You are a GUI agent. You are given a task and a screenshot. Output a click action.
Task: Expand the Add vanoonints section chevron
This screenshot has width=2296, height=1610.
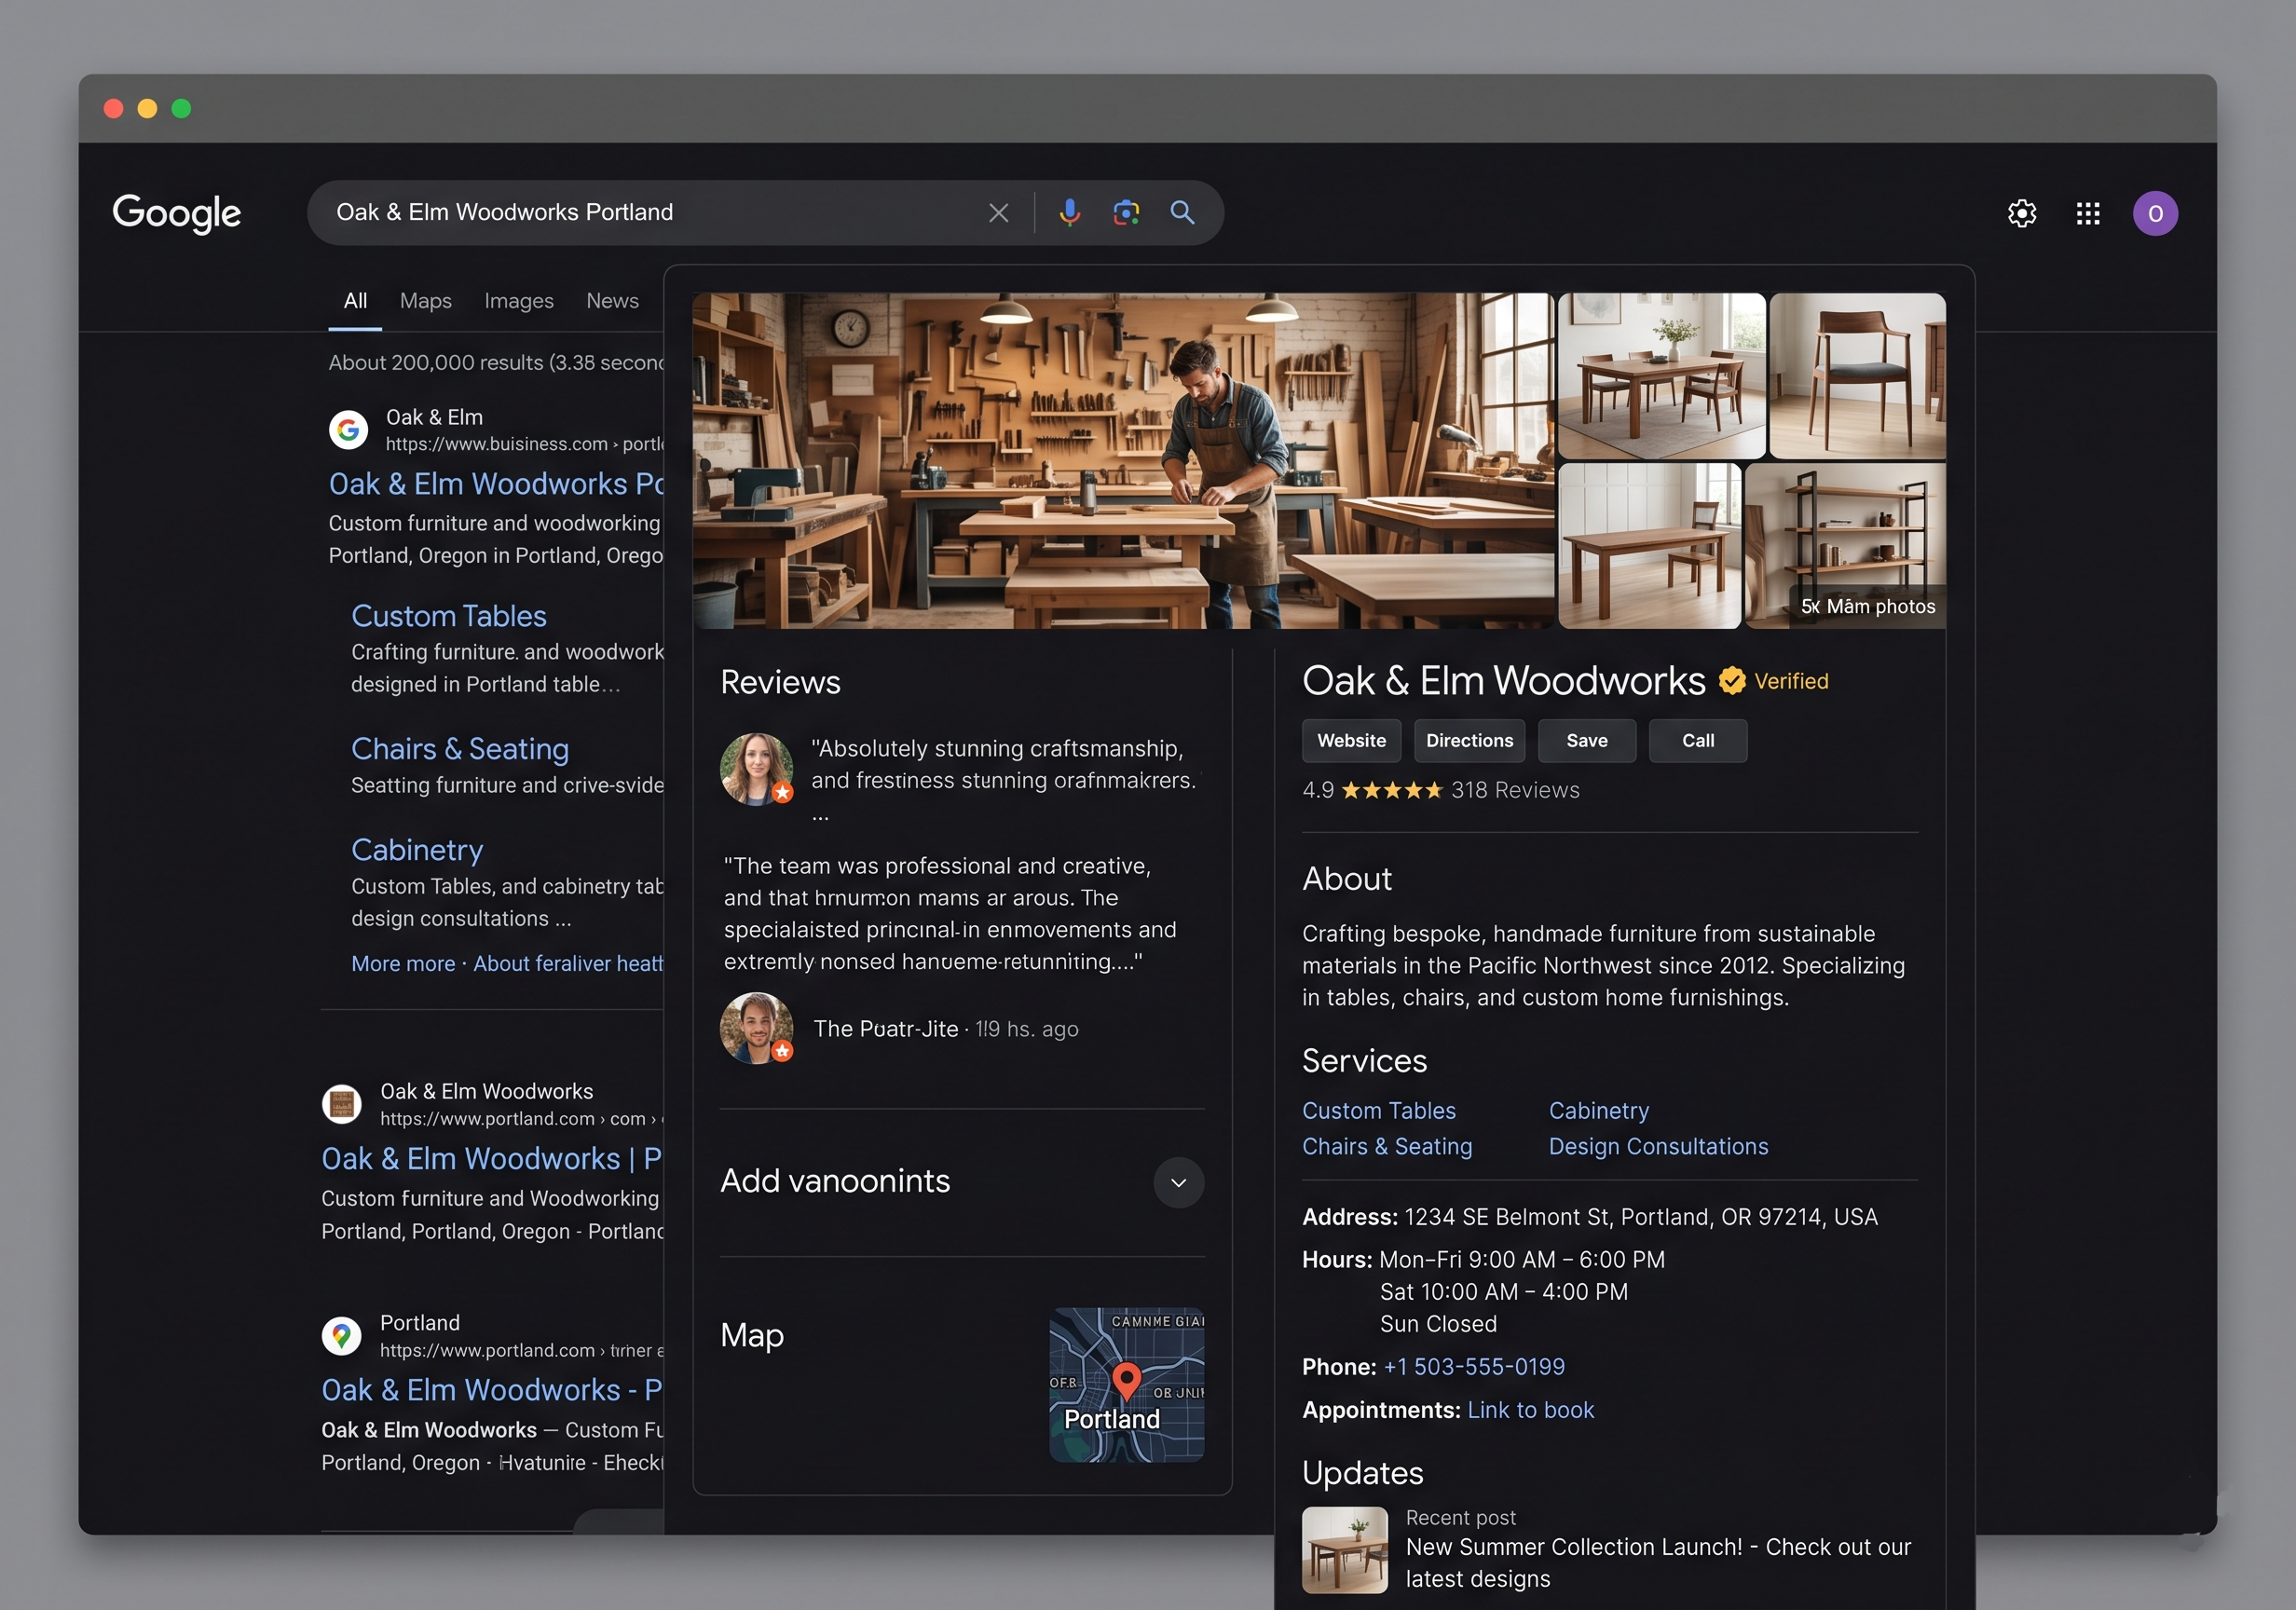(x=1179, y=1183)
